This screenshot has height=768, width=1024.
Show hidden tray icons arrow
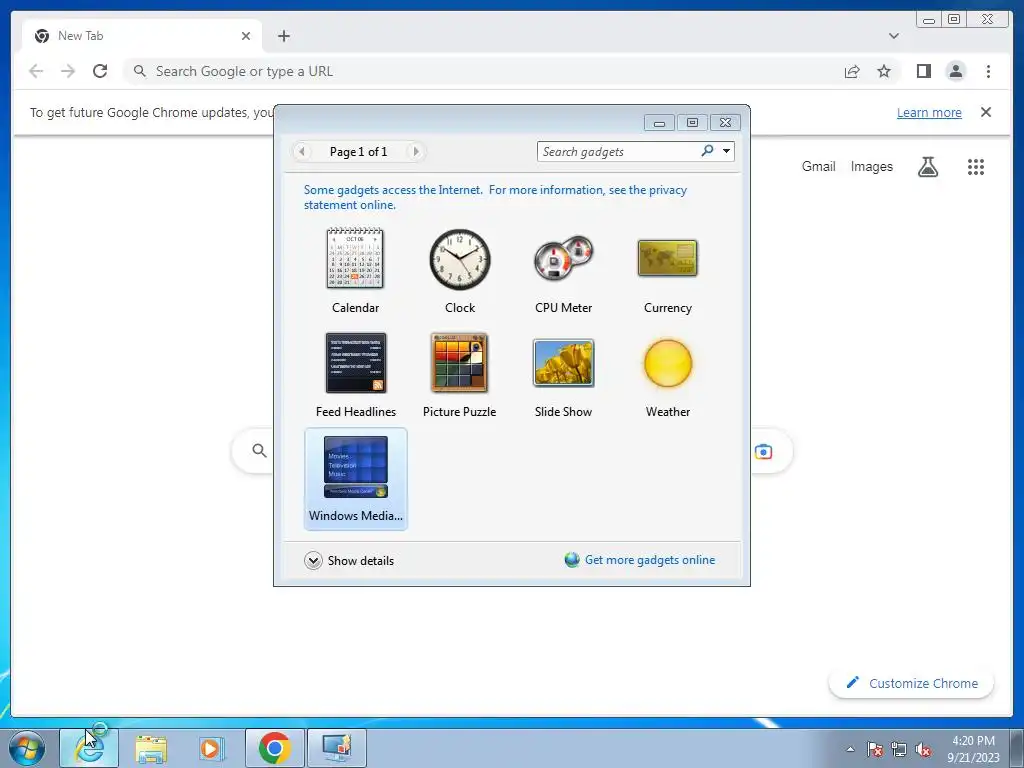click(x=850, y=749)
